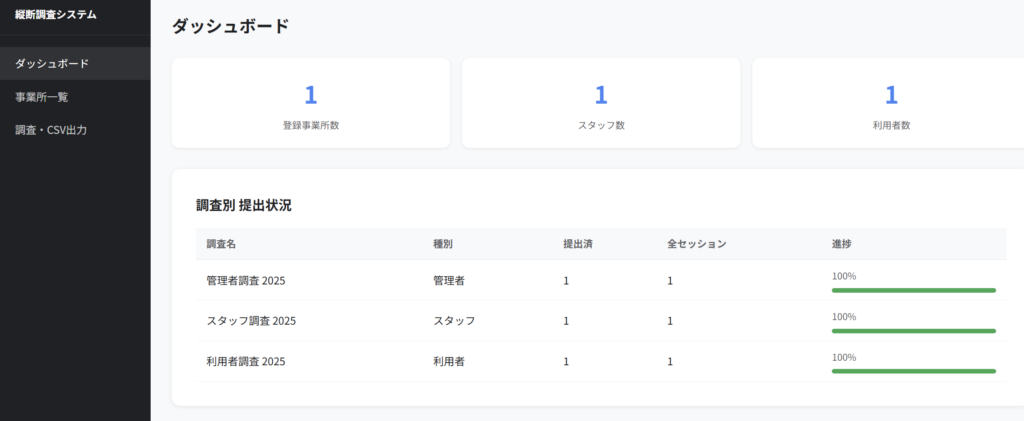Select the スタッフ調査 2025 survey name
Viewport: 1024px width, 421px height.
click(251, 321)
